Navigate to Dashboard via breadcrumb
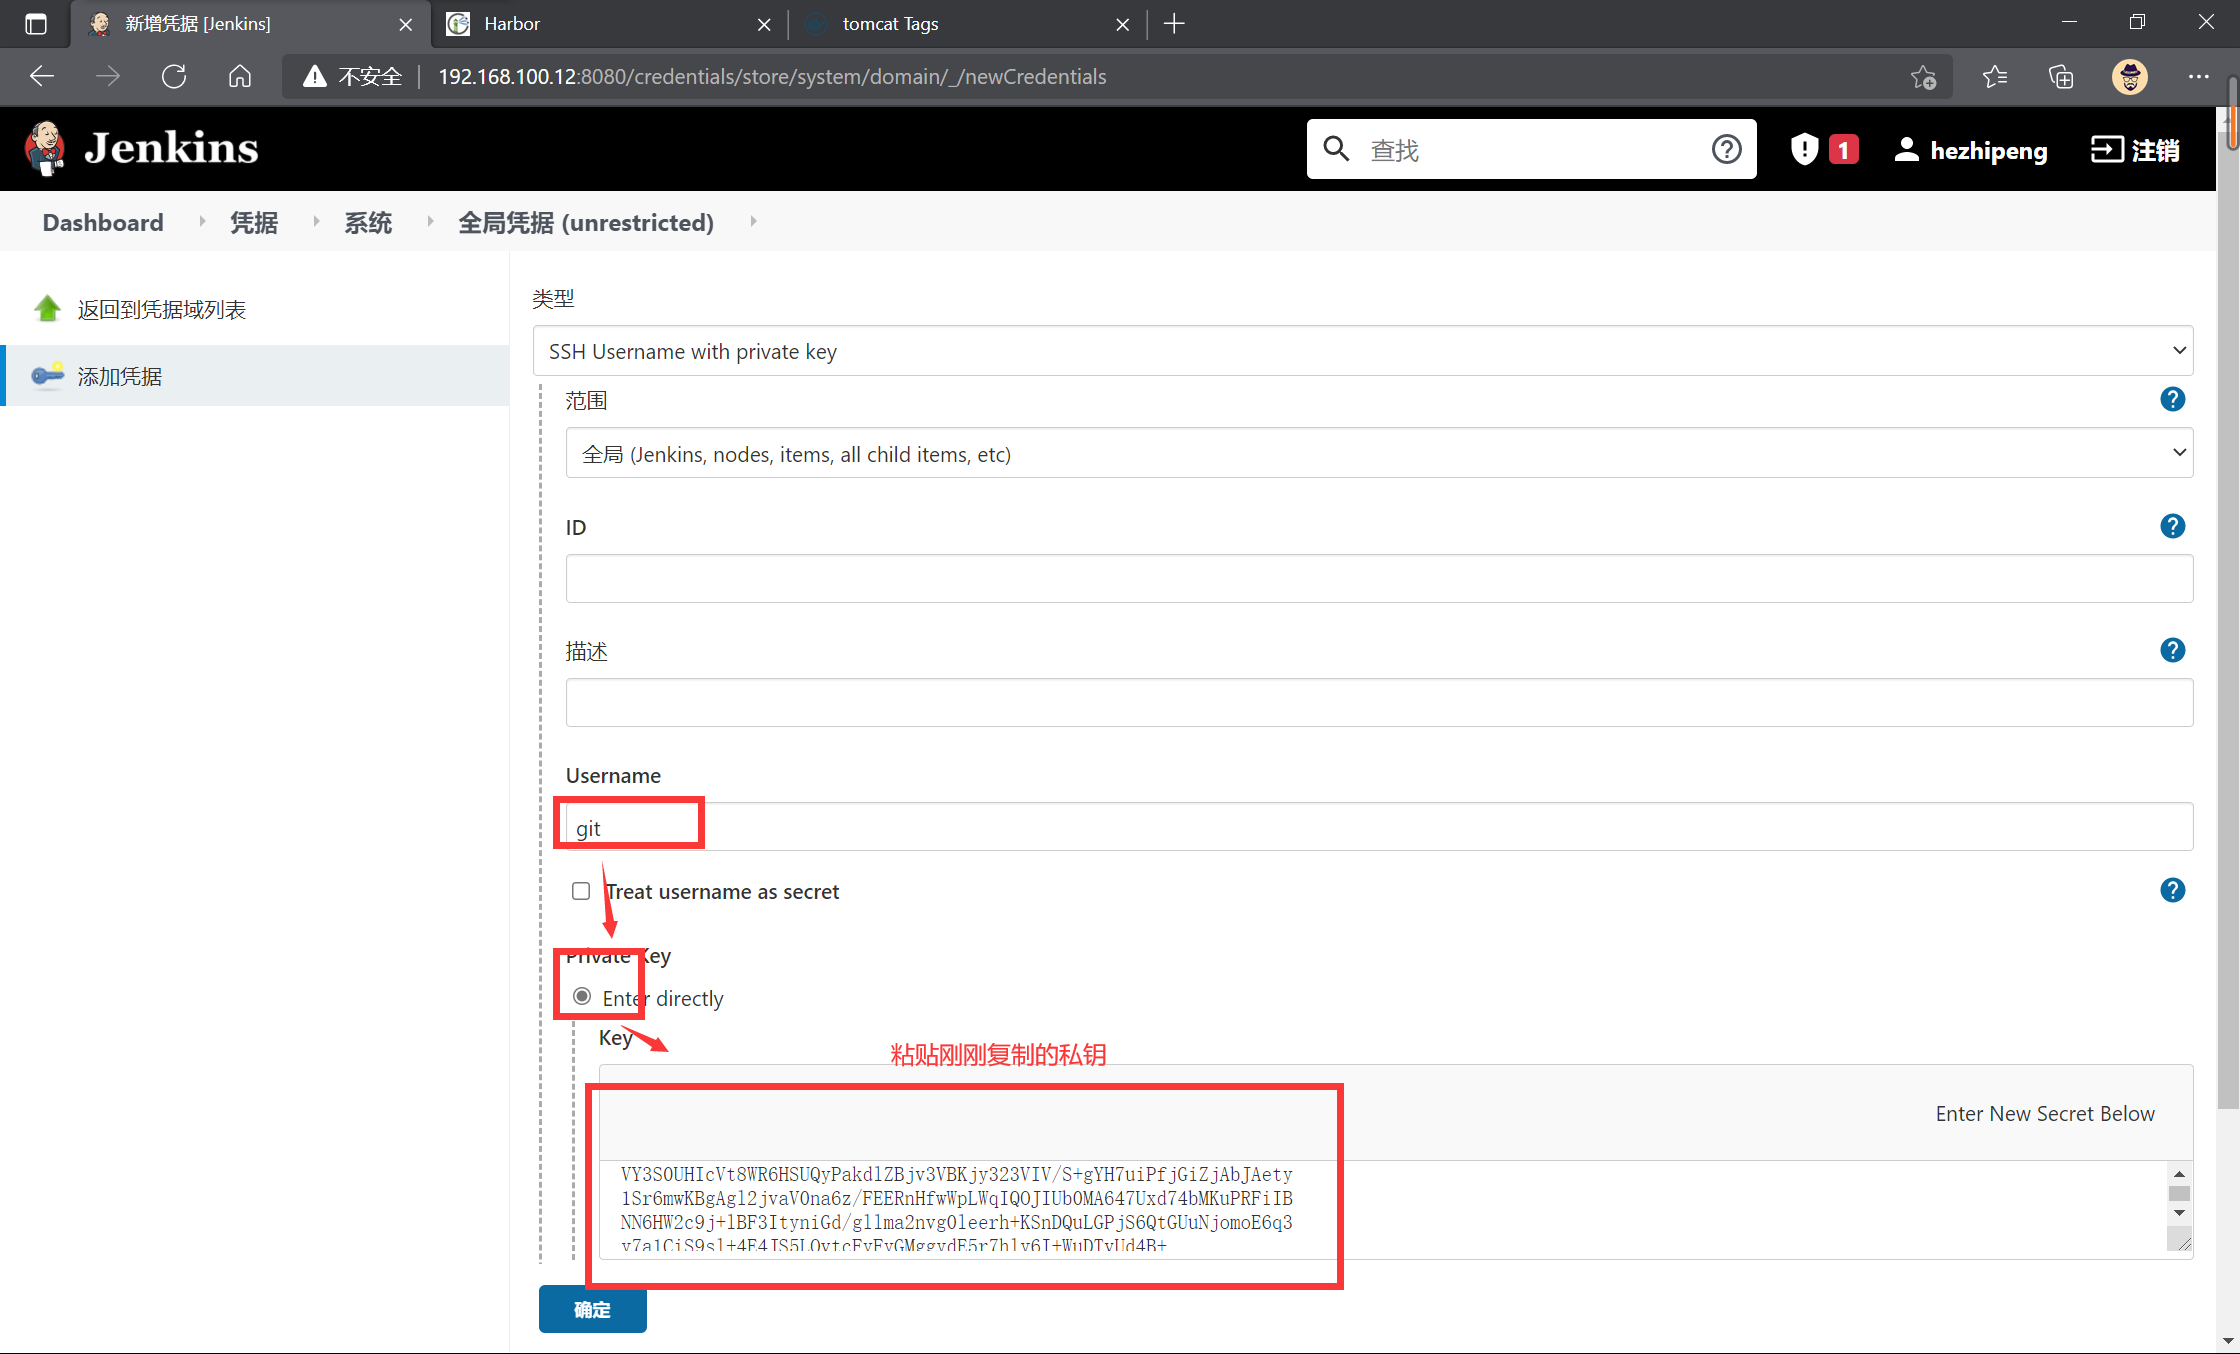This screenshot has width=2240, height=1354. pos(102,222)
